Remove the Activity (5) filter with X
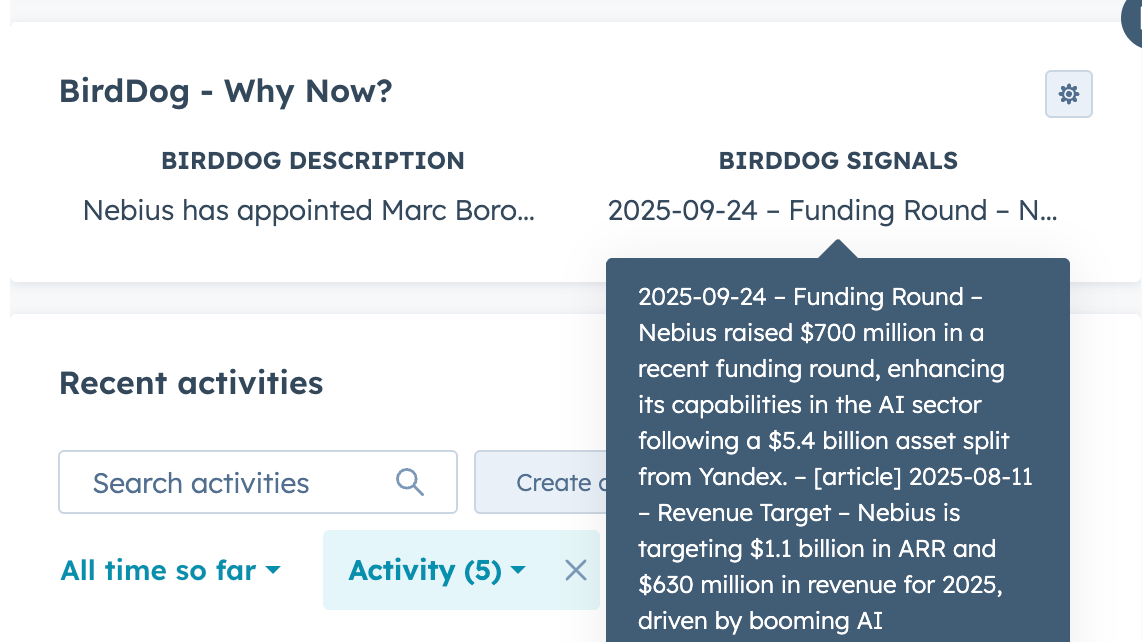The width and height of the screenshot is (1142, 642). coord(575,570)
